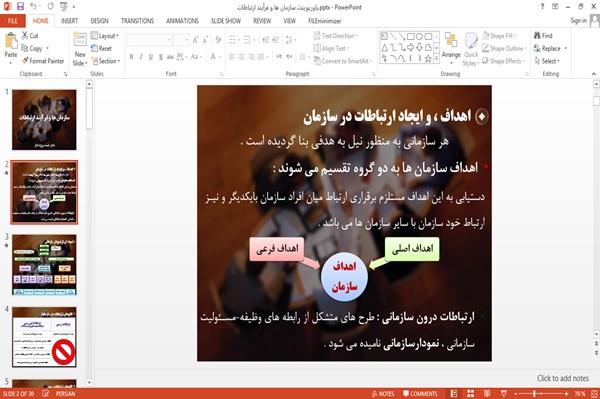The image size is (600, 399).
Task: Switch to the ANIMATIONS tab
Action: pyautogui.click(x=182, y=21)
